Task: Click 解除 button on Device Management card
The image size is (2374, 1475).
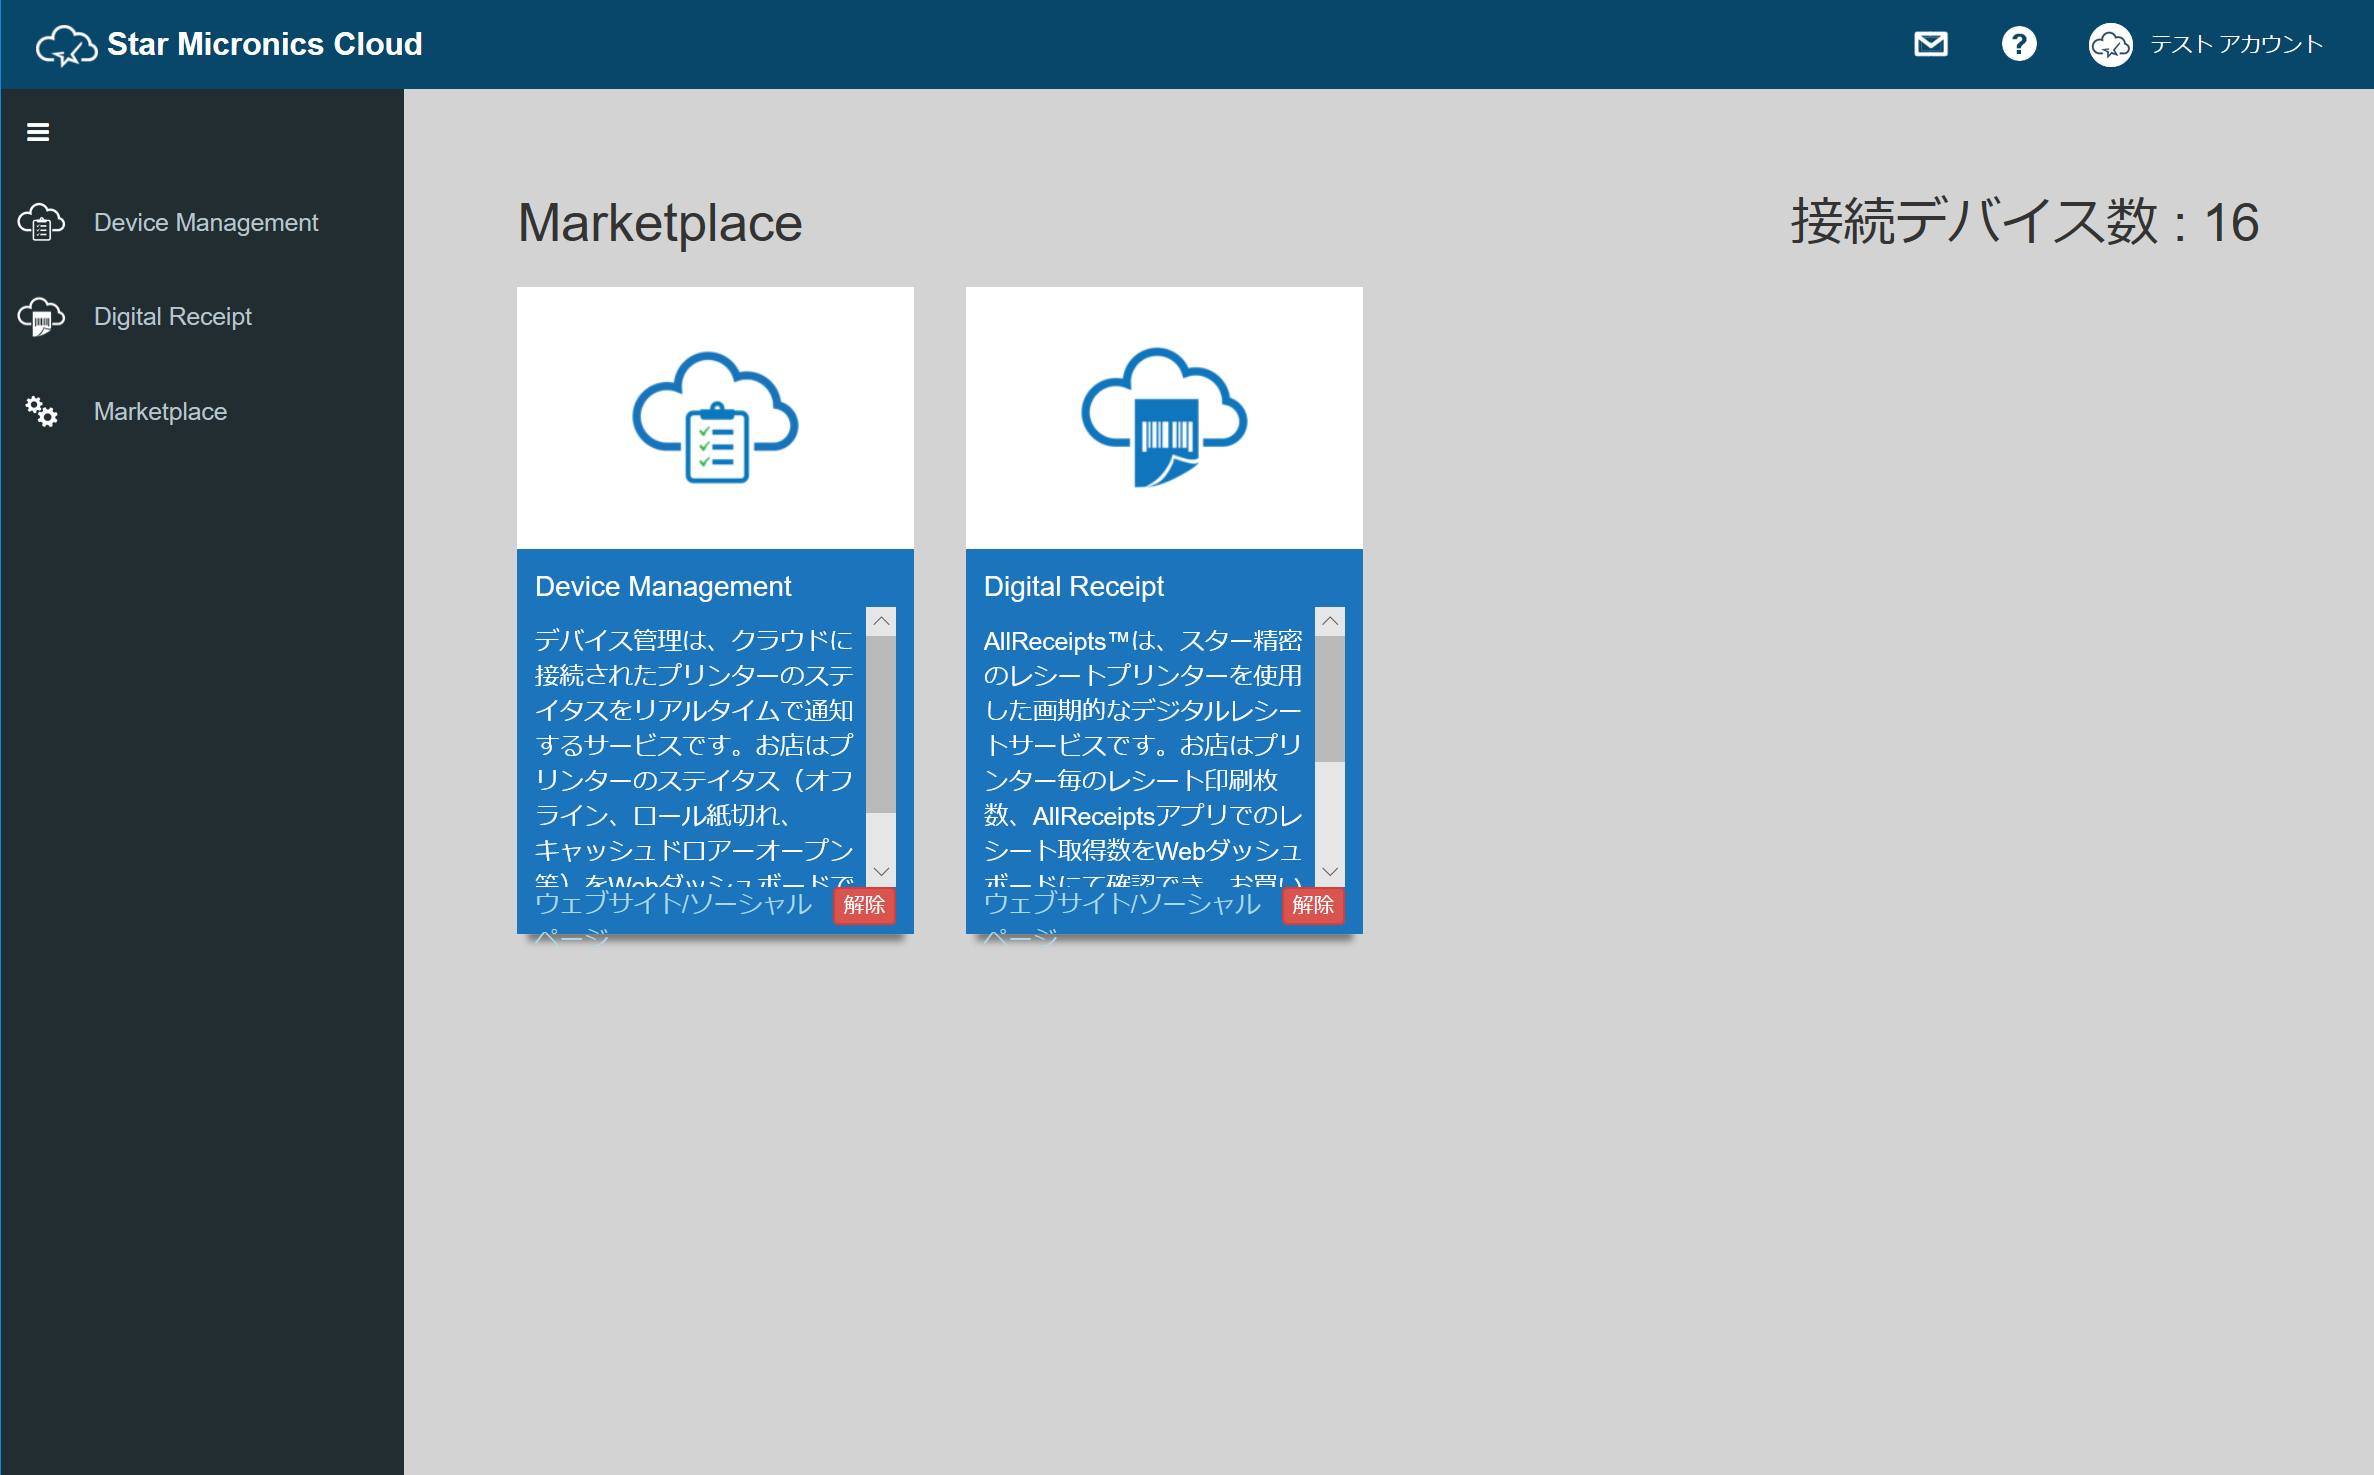Action: tap(864, 905)
